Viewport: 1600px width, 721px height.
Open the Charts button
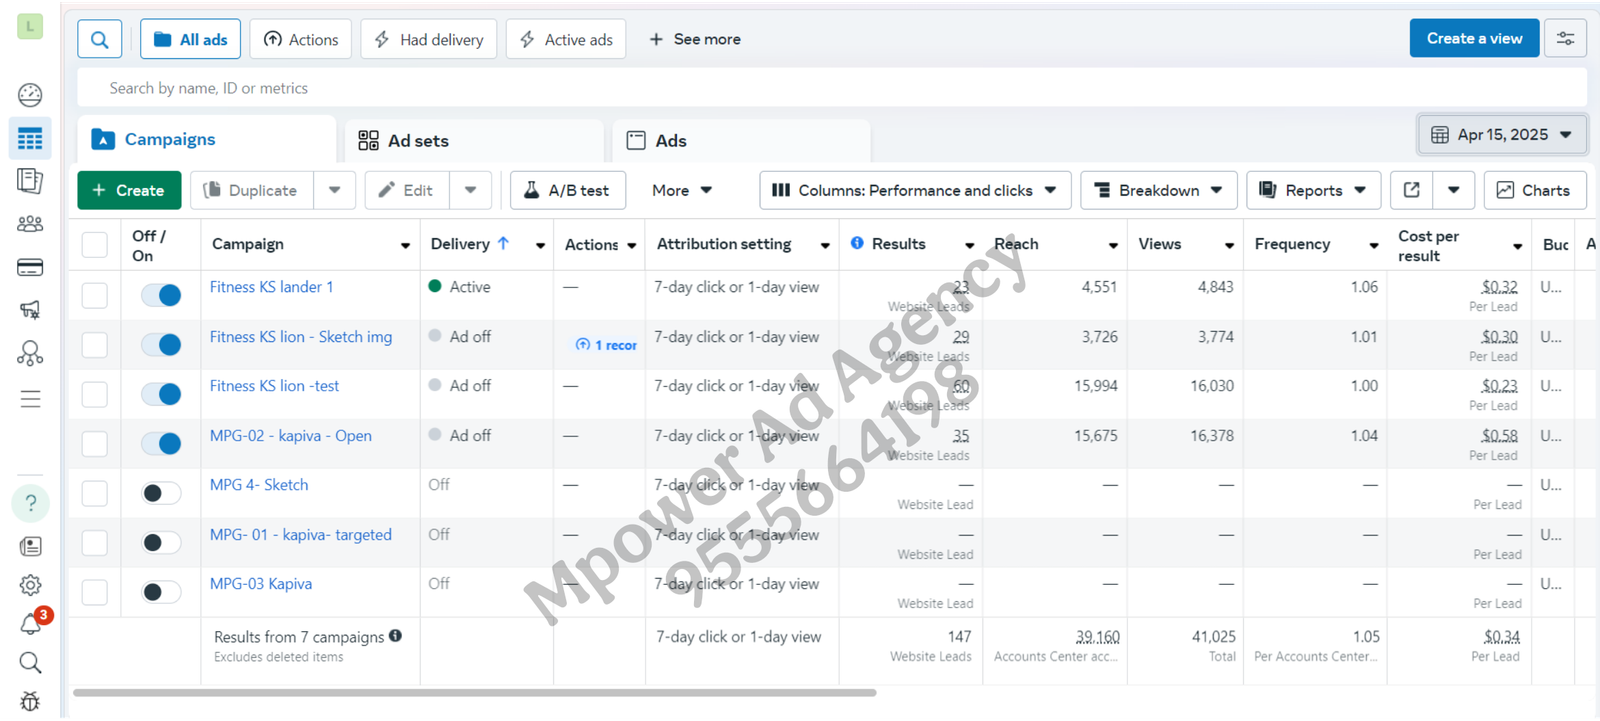[x=1535, y=190]
